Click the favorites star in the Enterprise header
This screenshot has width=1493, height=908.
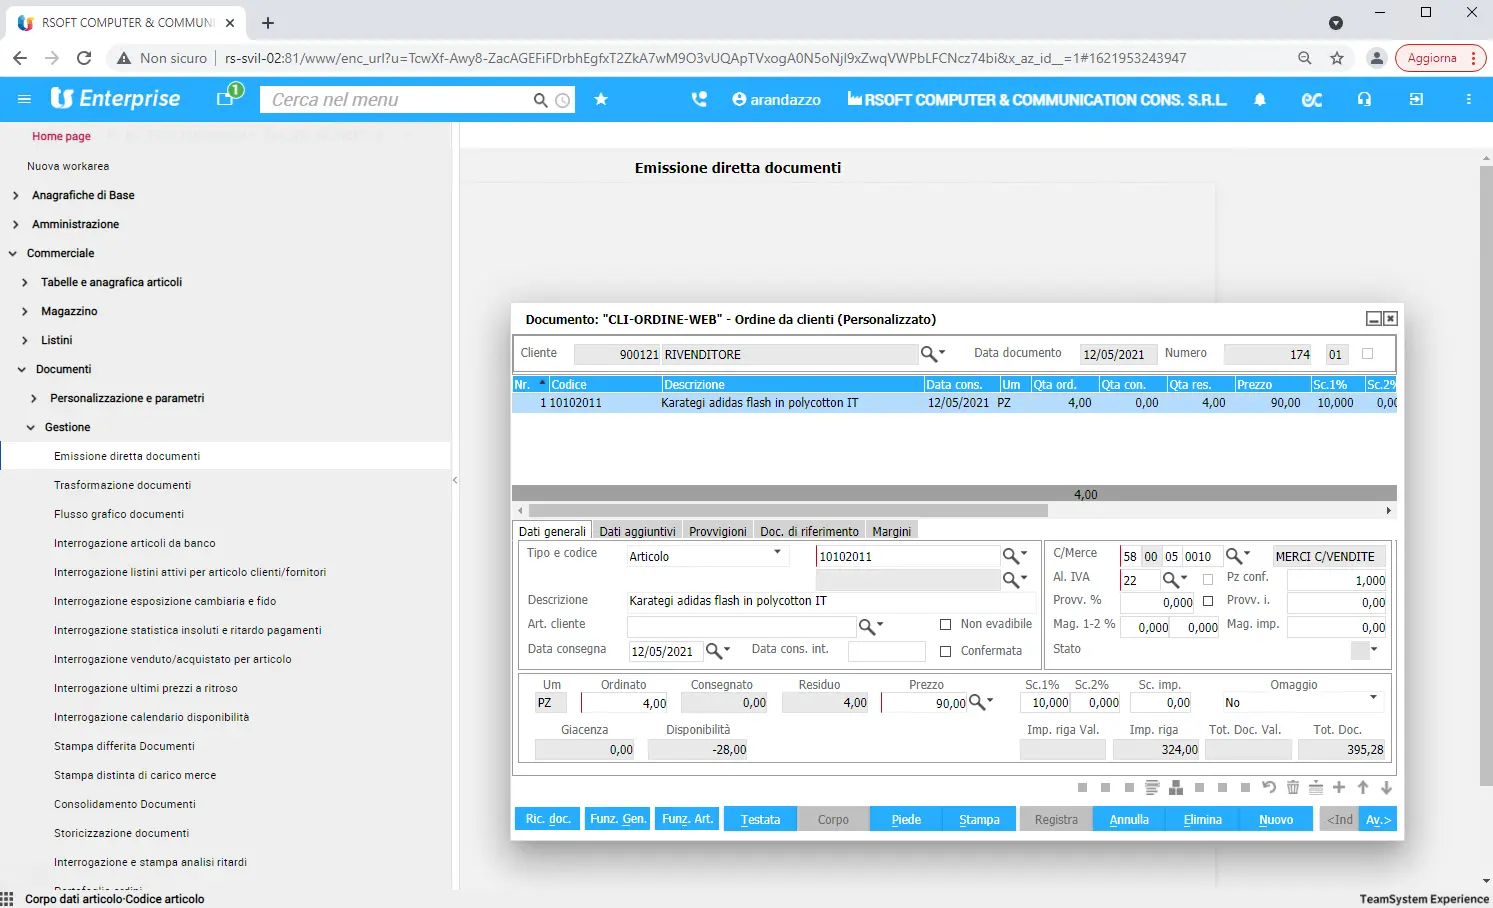[601, 100]
